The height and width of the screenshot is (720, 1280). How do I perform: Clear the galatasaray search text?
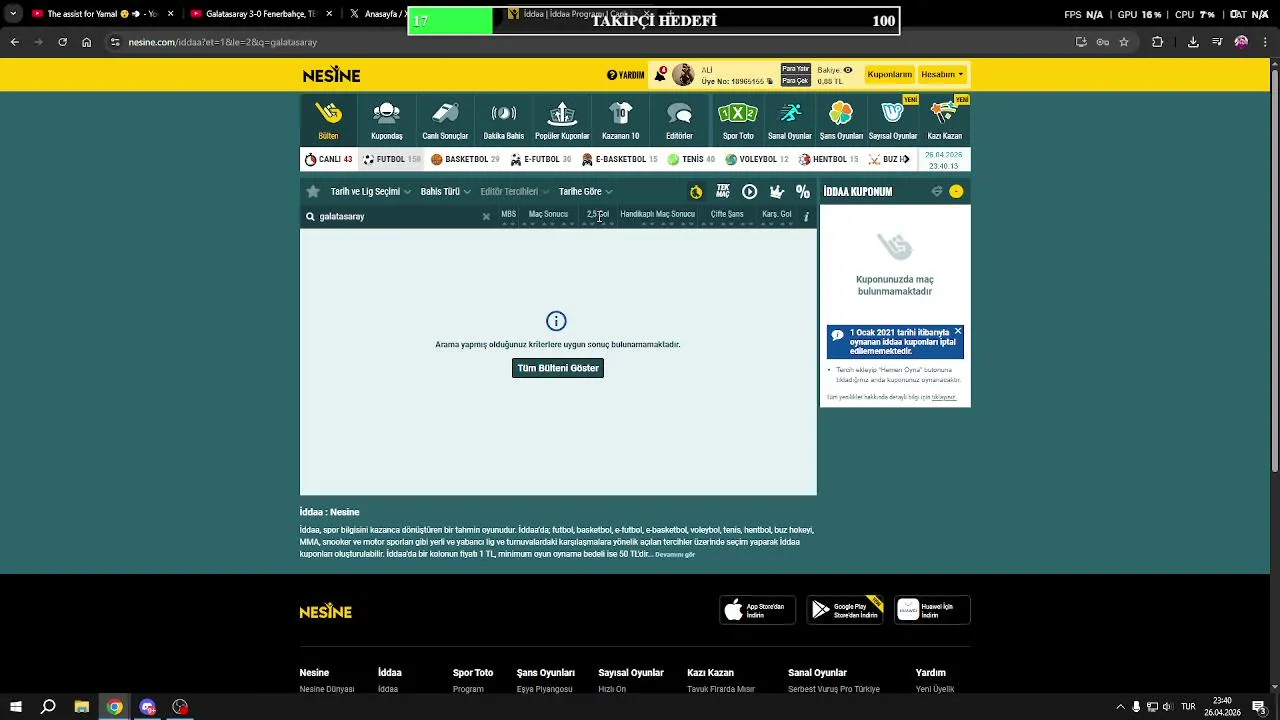pos(486,216)
